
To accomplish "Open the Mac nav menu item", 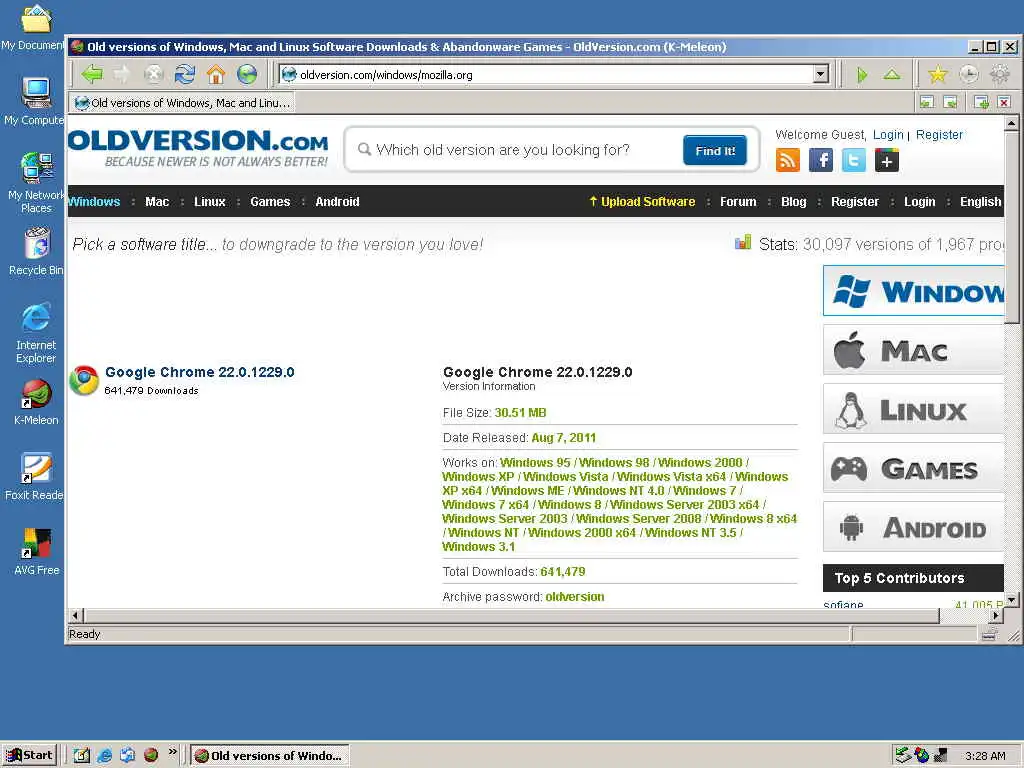I will point(157,202).
